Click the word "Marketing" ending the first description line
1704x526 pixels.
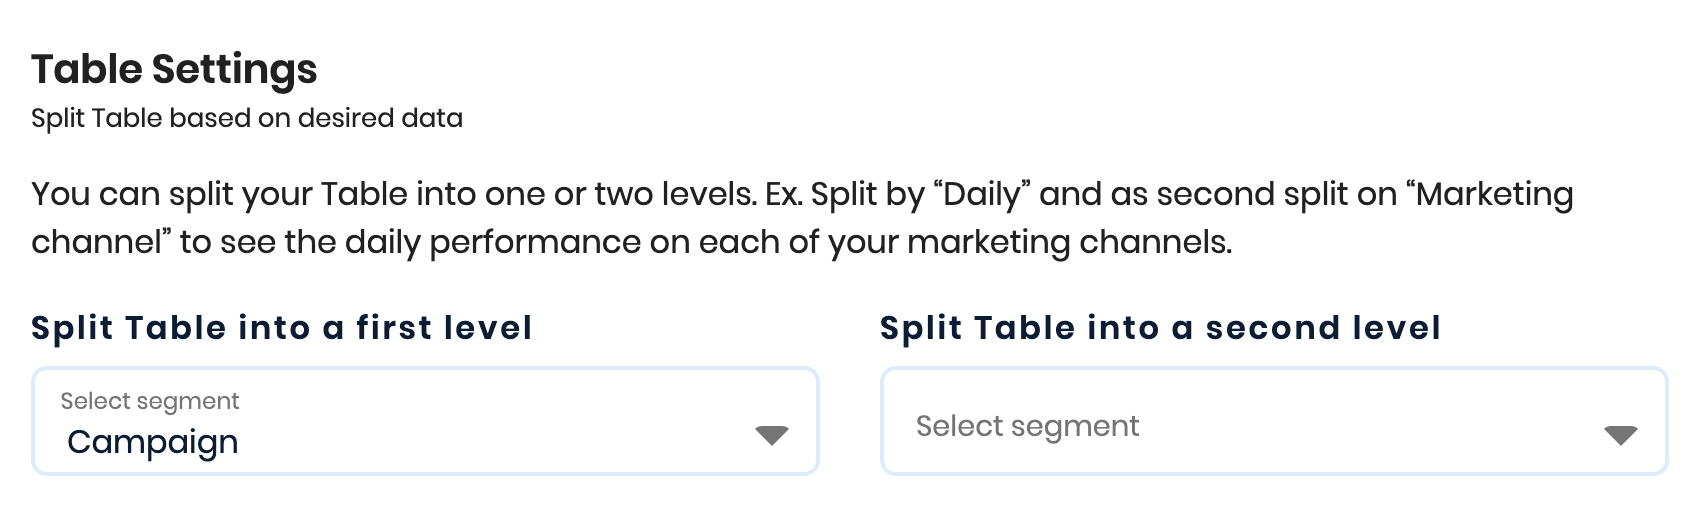tap(1495, 194)
